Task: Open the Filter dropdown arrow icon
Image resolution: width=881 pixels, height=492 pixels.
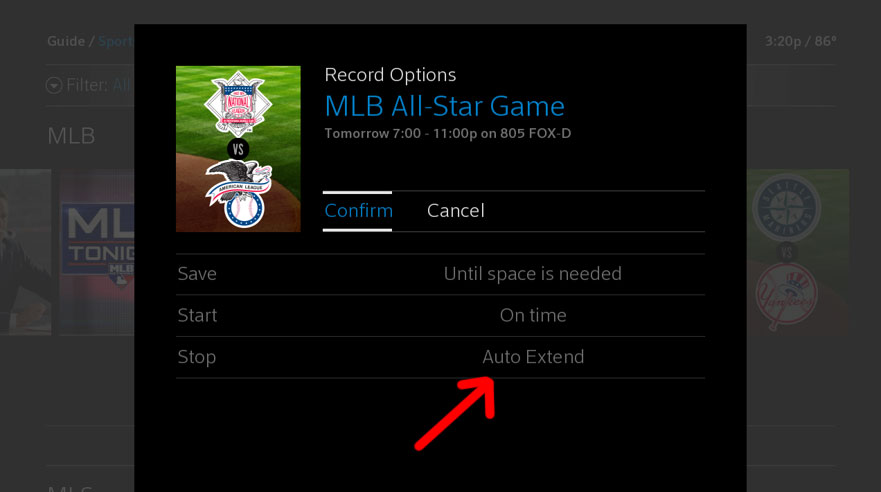Action: tap(54, 85)
